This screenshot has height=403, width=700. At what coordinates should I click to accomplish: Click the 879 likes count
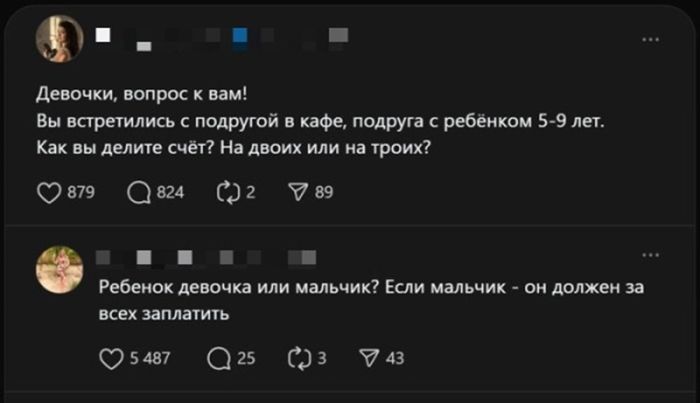80,193
